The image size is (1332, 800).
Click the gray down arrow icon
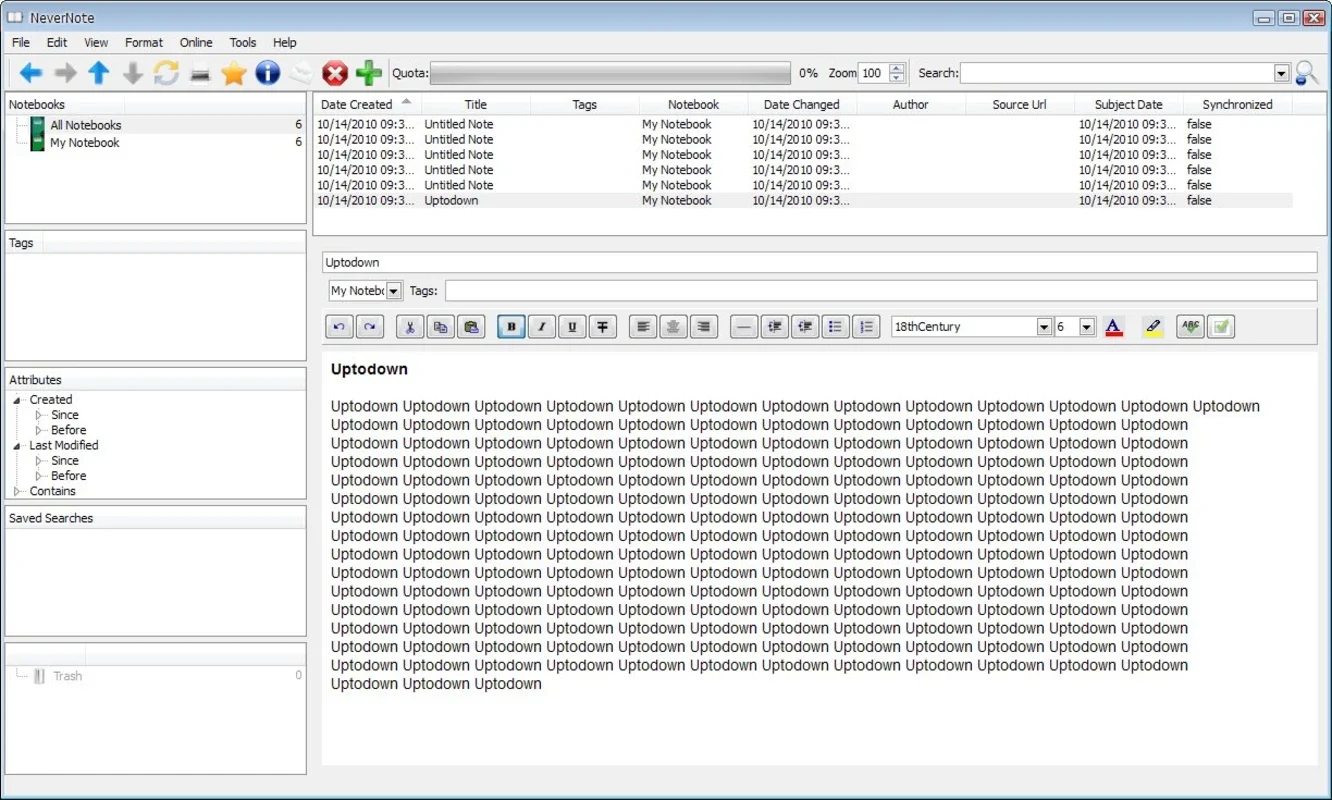tap(132, 72)
